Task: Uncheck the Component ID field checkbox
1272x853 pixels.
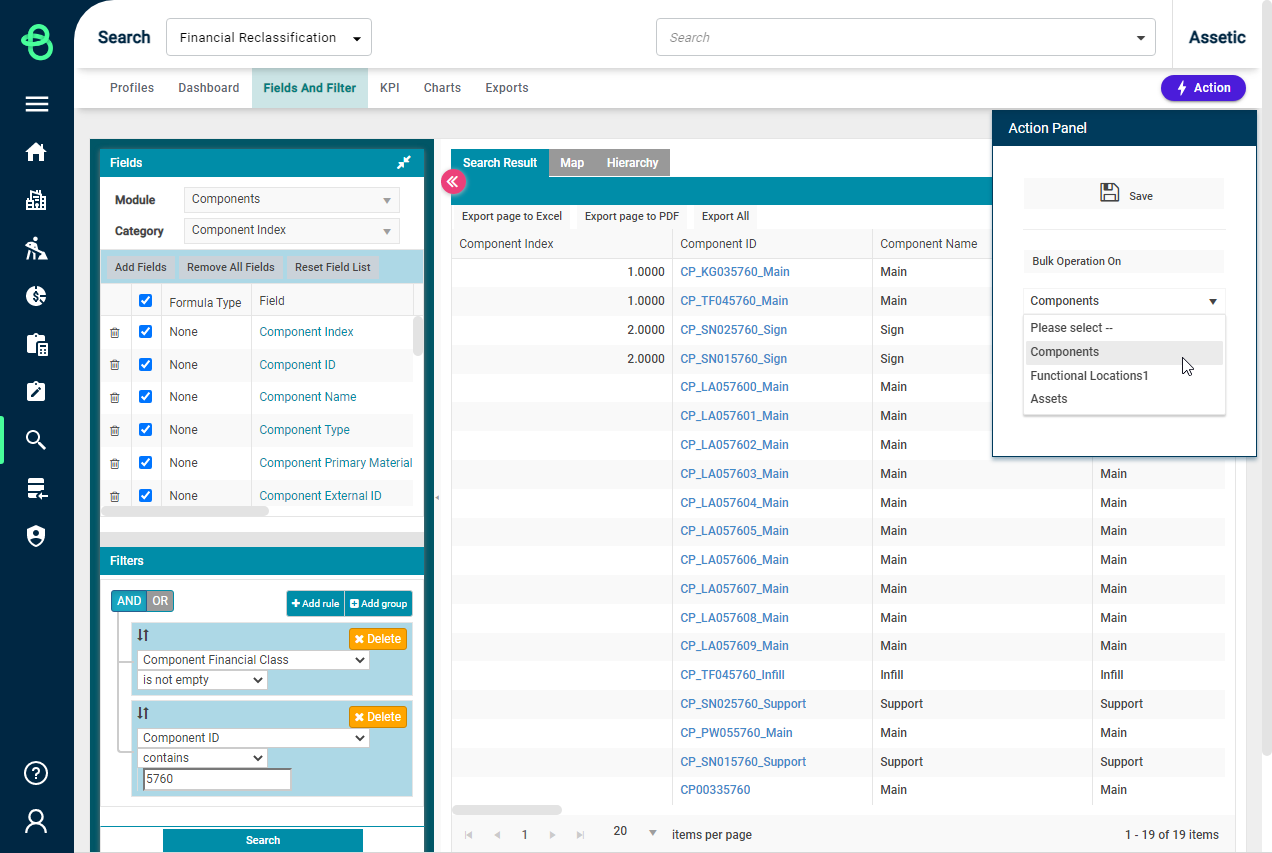Action: [145, 364]
